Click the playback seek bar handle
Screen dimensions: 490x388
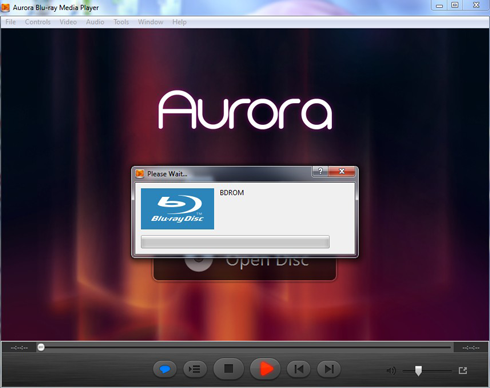point(41,347)
